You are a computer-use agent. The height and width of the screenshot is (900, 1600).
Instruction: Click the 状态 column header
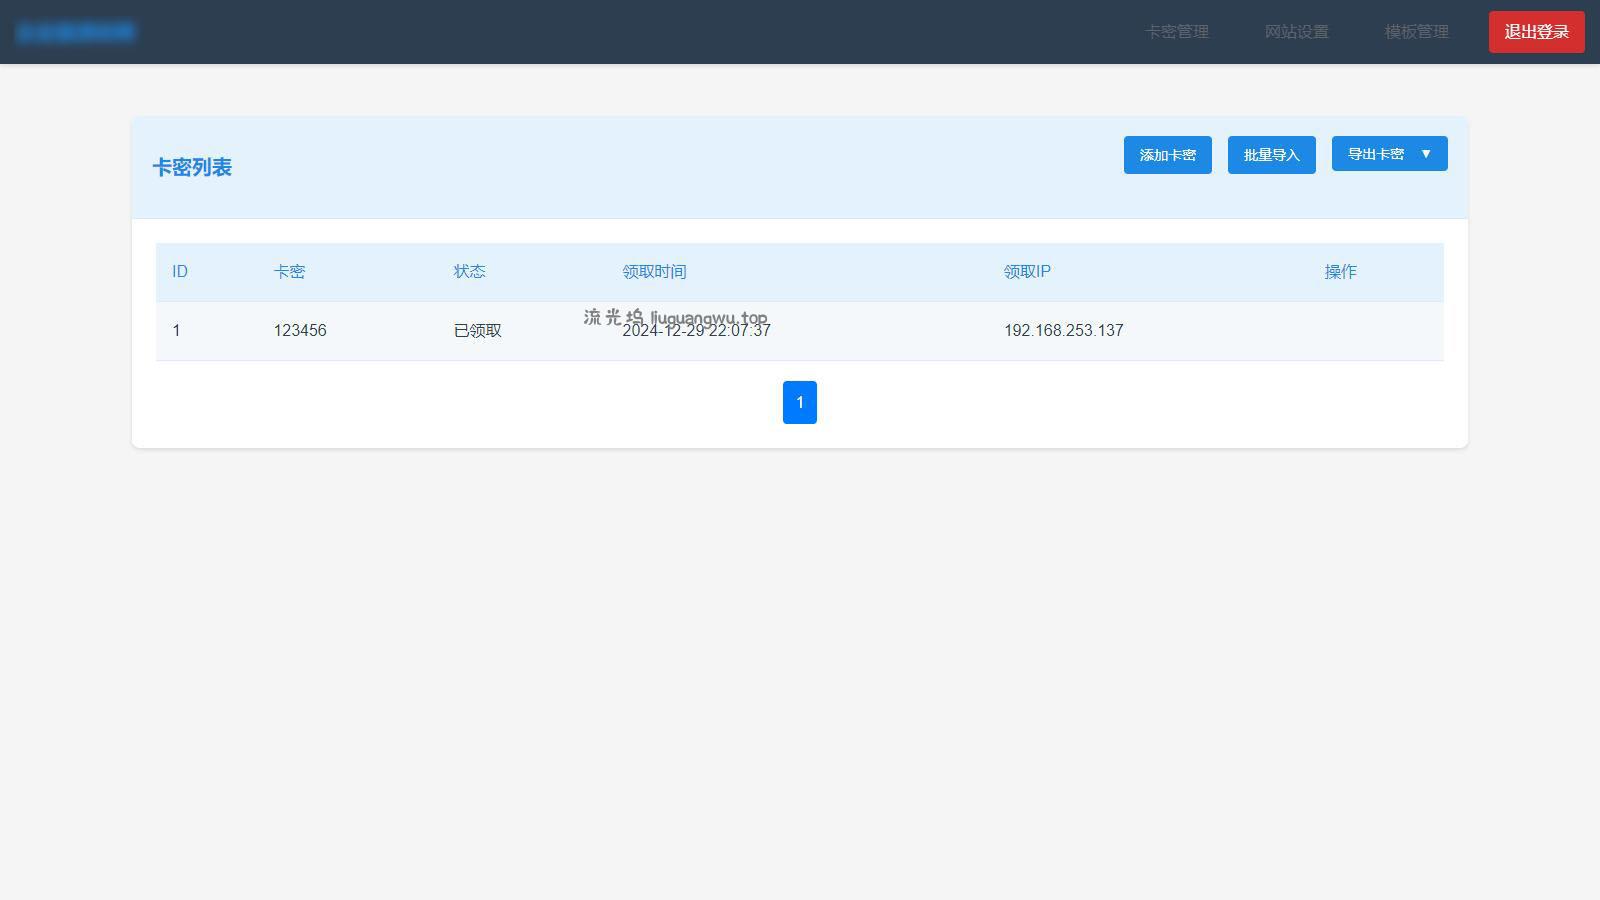pos(469,272)
